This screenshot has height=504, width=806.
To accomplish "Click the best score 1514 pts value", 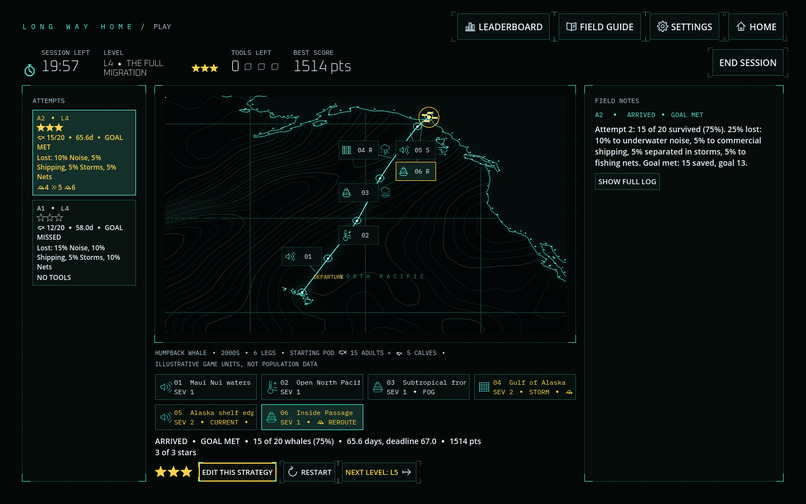I will [322, 66].
